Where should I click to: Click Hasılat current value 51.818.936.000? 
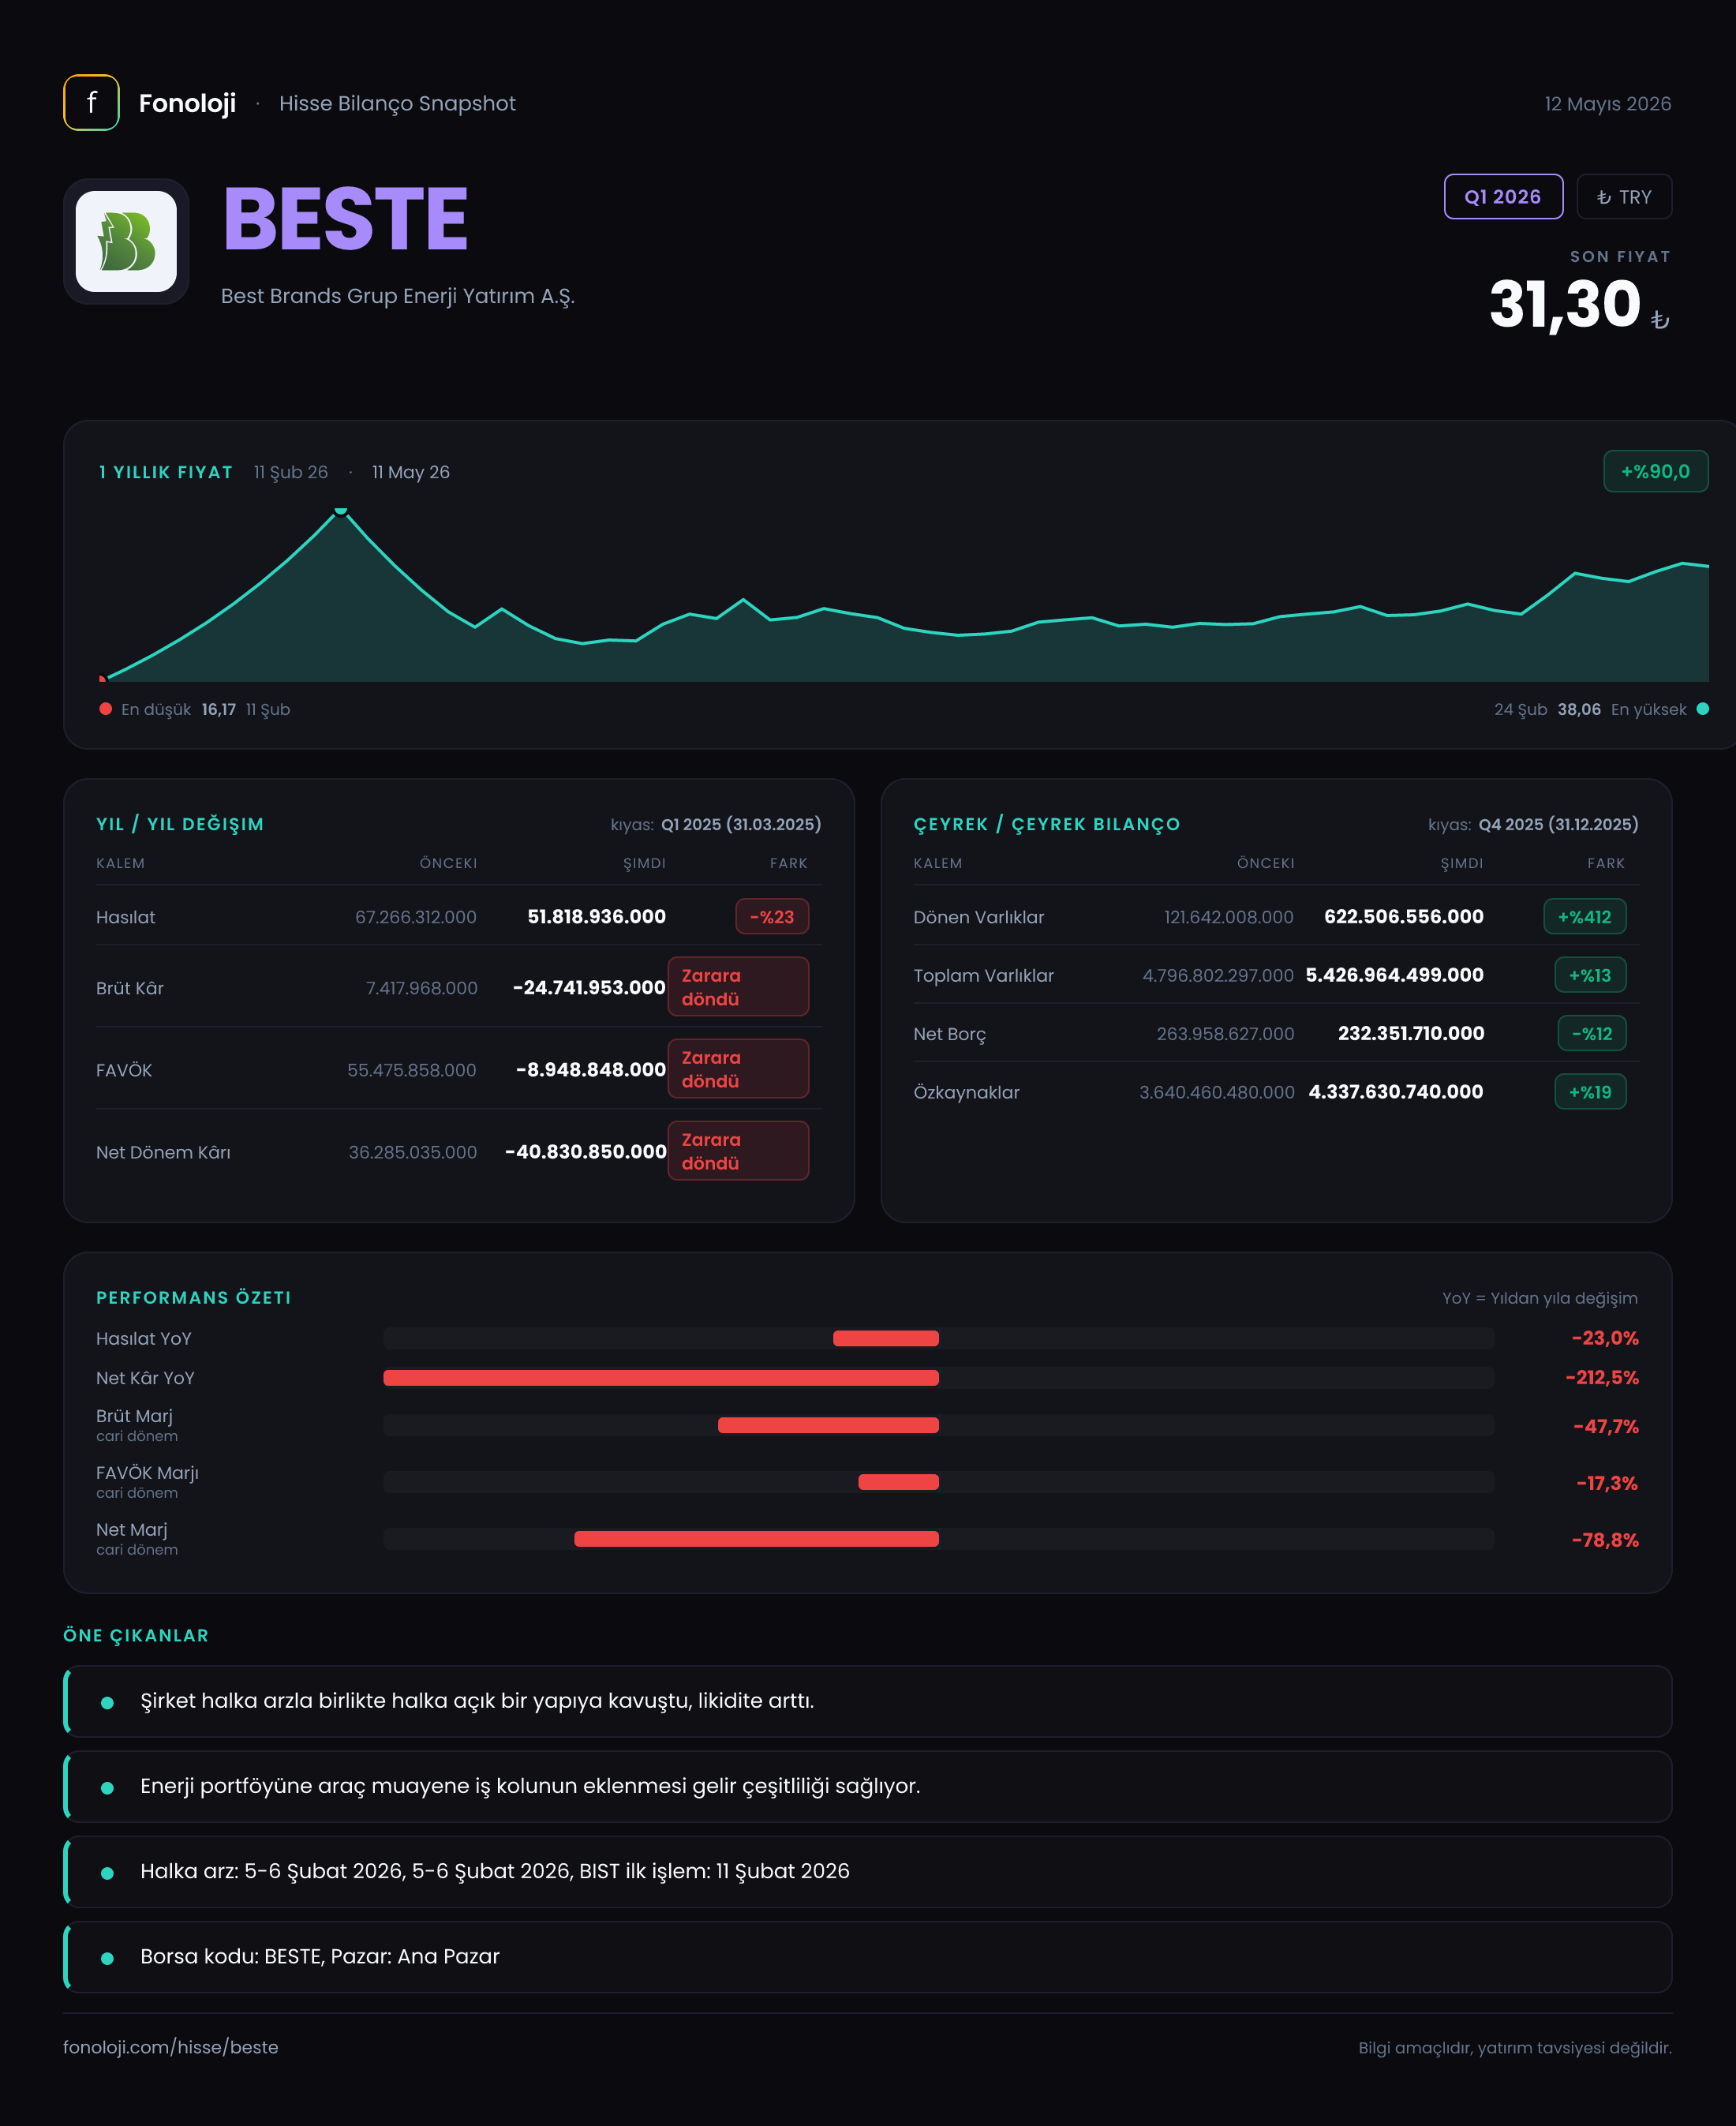coord(596,917)
